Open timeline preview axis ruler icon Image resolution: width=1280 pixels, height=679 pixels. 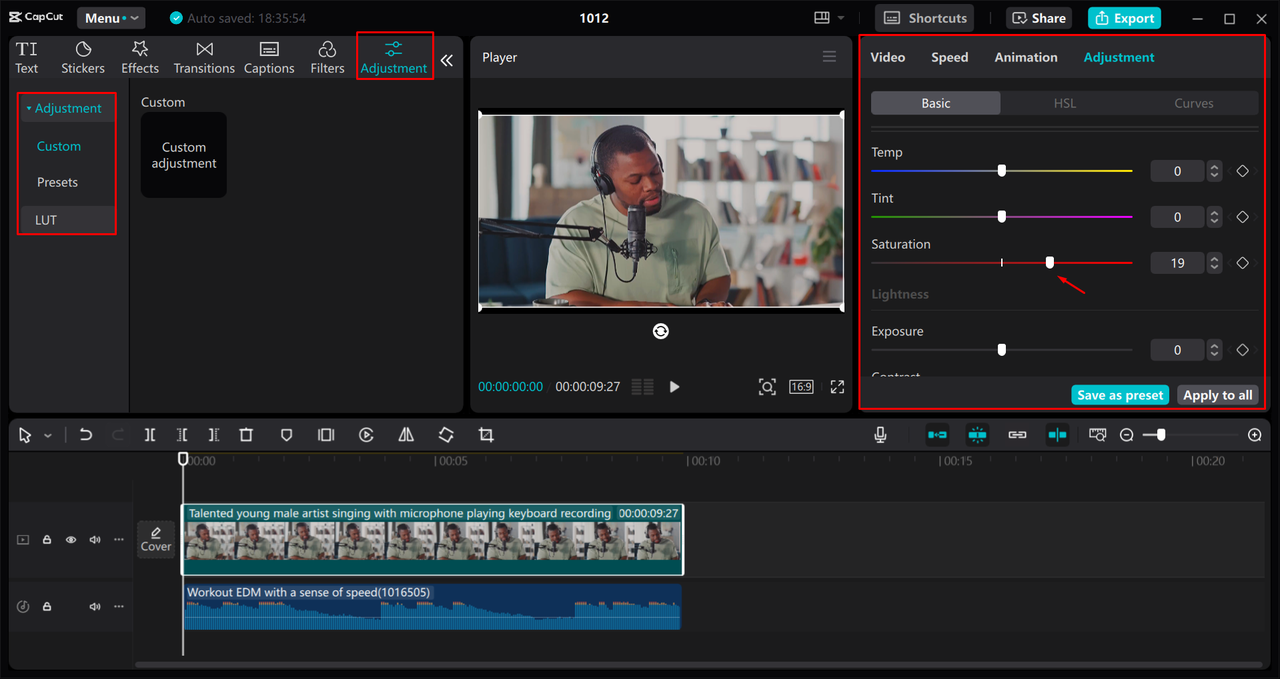point(1098,435)
